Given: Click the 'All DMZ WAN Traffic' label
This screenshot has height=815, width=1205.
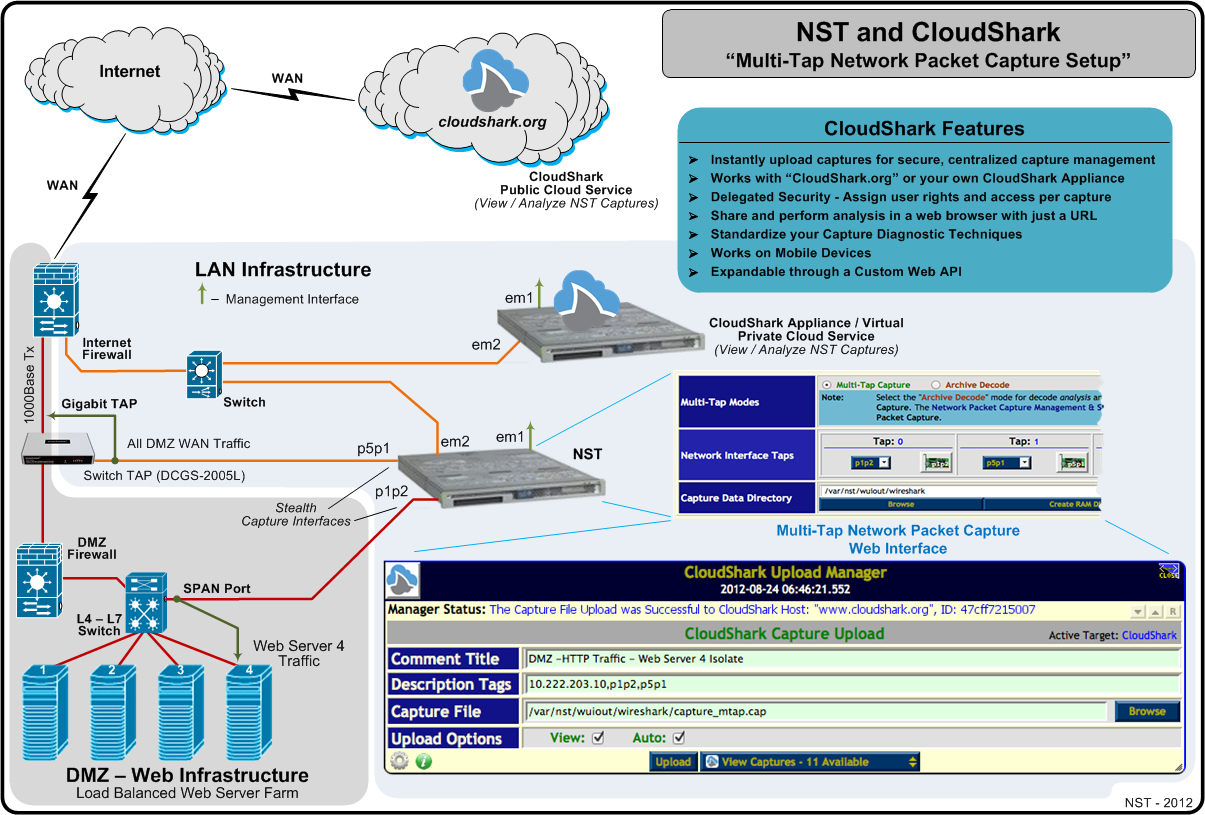Looking at the screenshot, I should coord(188,443).
